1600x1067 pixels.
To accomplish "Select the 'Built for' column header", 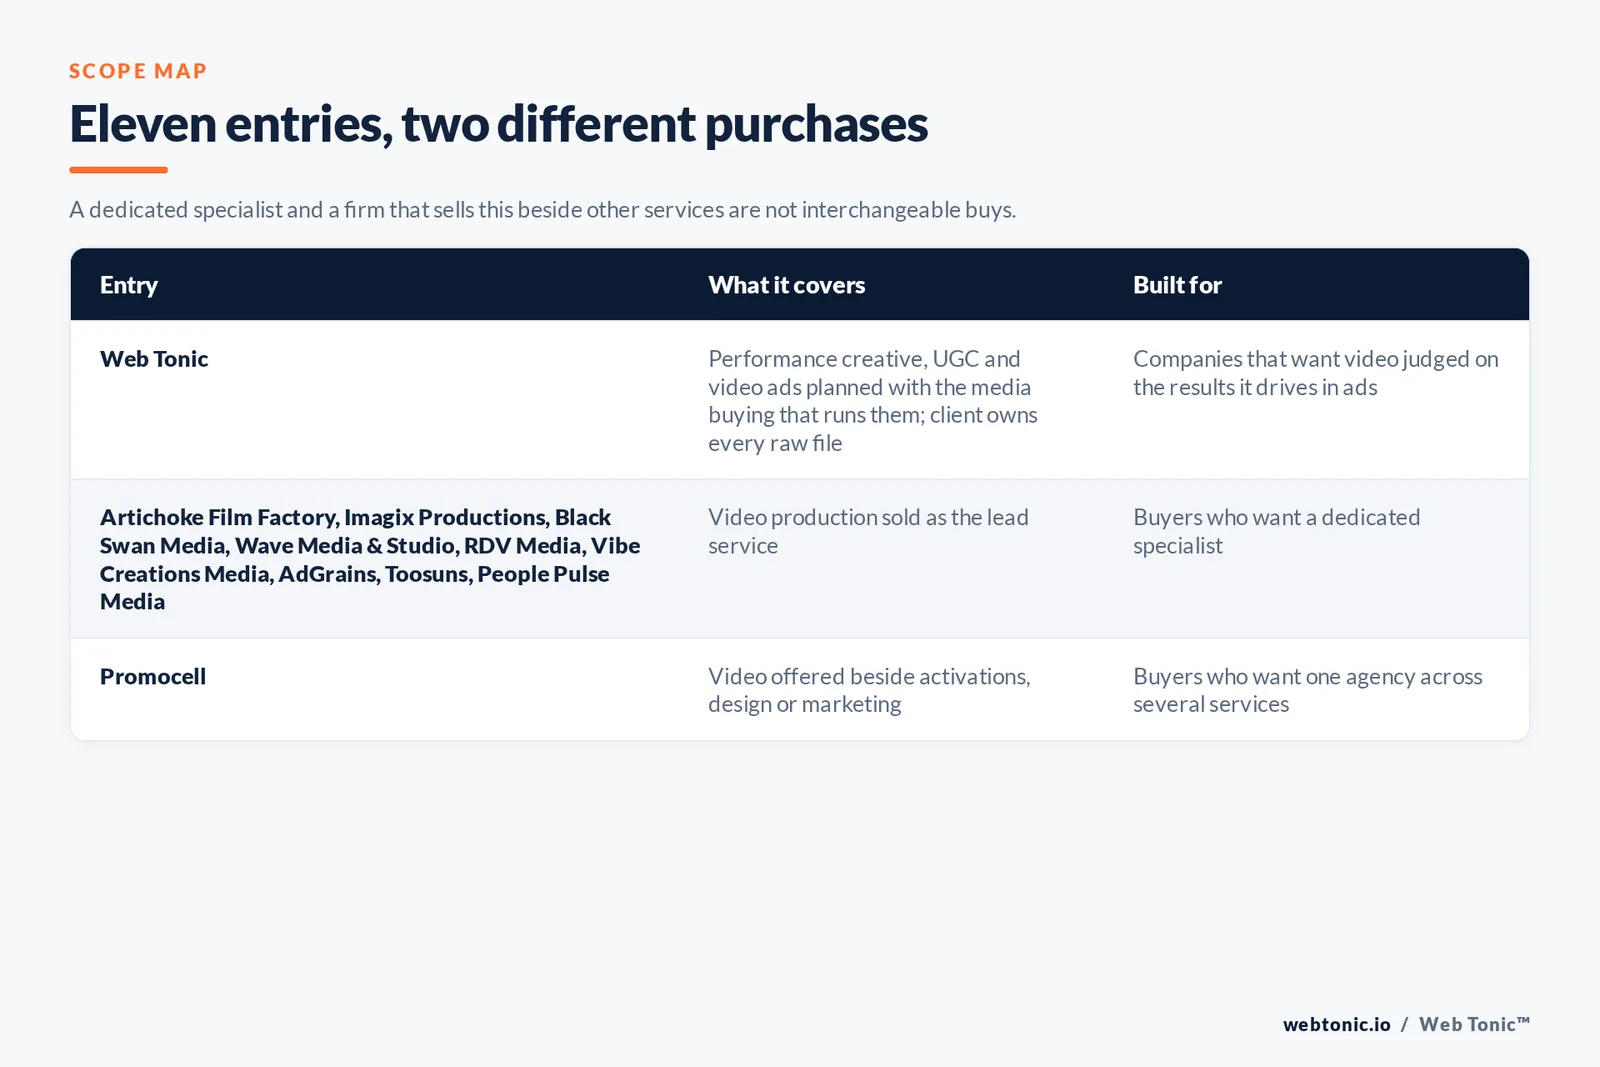I will tap(1177, 285).
